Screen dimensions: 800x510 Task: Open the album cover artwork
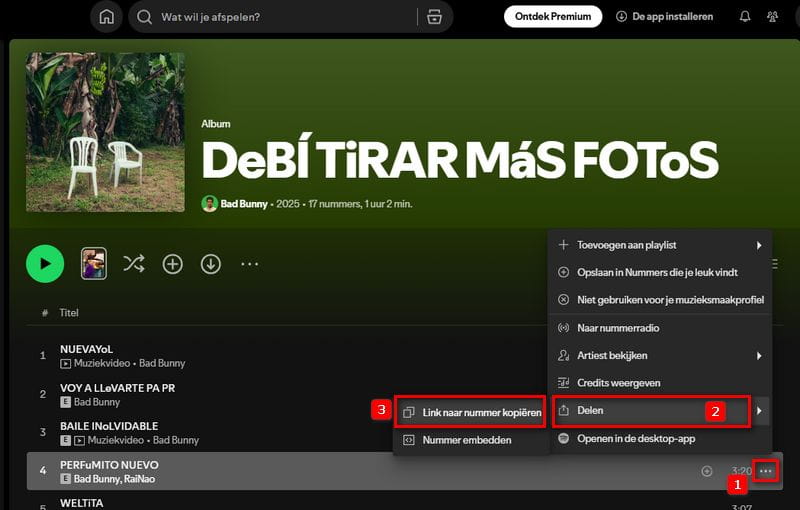click(x=105, y=132)
